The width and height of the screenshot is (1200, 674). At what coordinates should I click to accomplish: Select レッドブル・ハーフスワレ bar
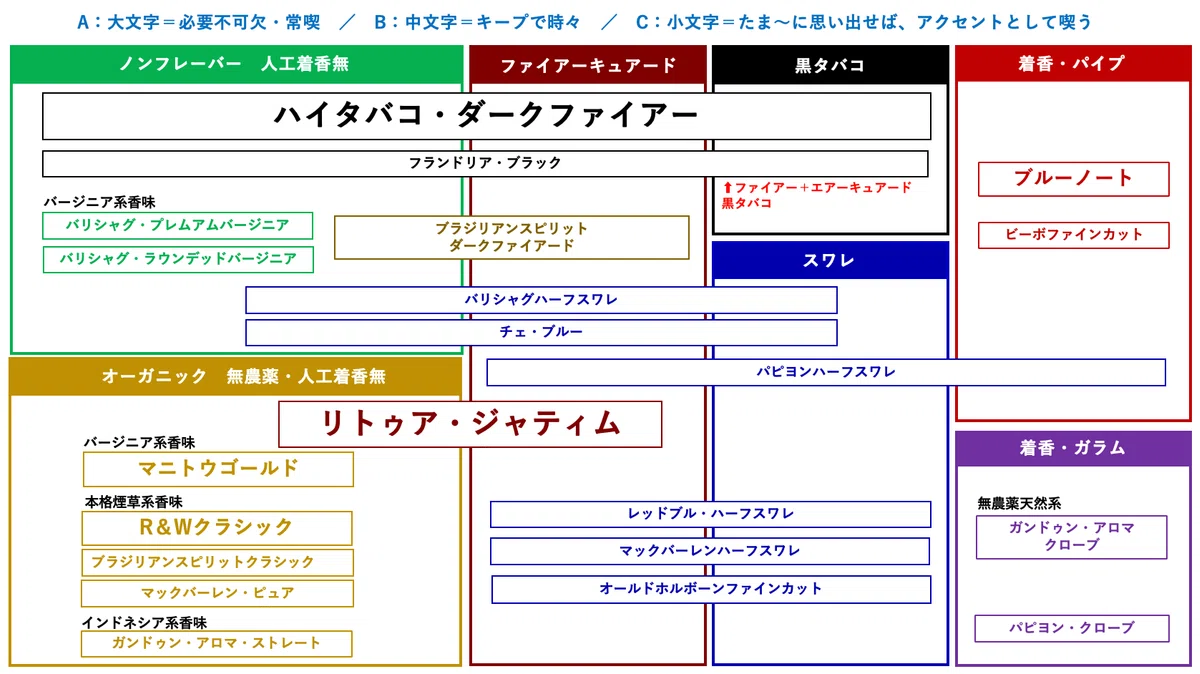[x=711, y=514]
